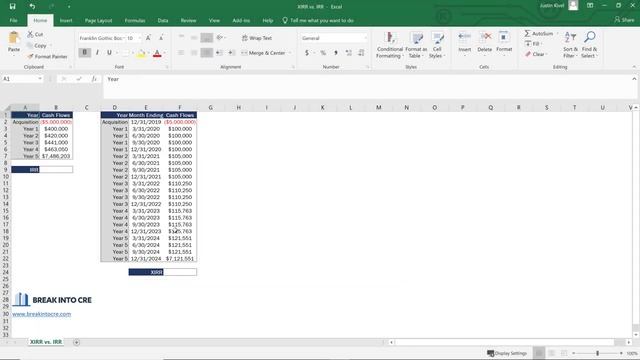The image size is (640, 360).
Task: Click the Tell me what you want box
Action: click(318, 20)
